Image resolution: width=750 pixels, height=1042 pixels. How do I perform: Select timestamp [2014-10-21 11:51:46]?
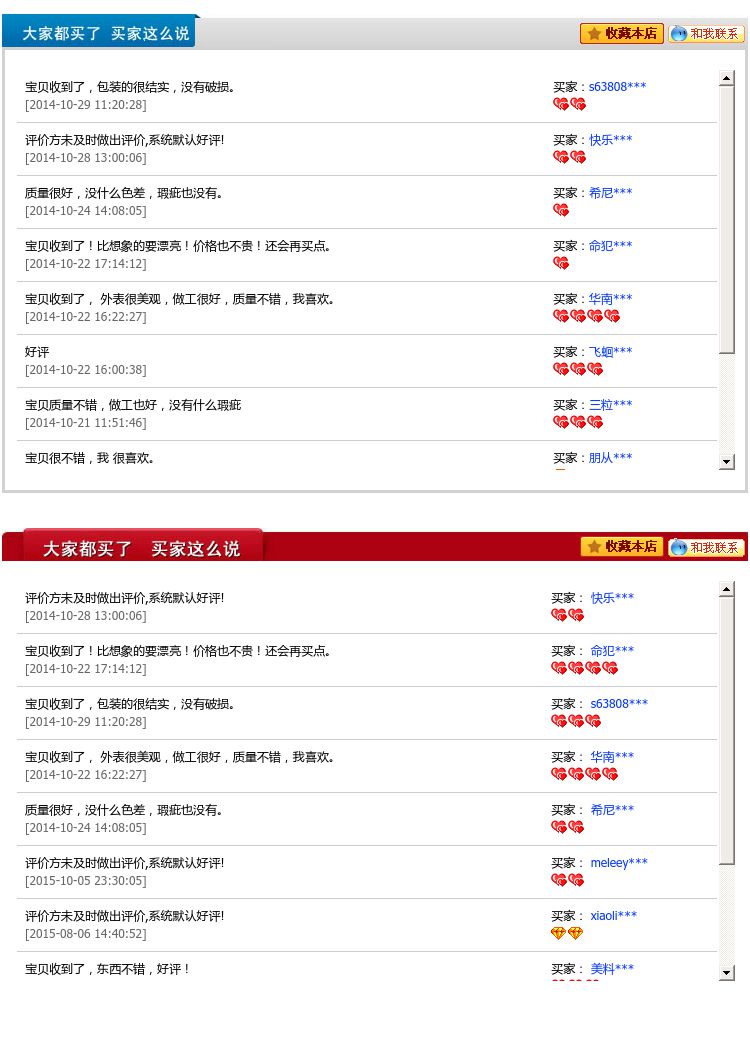[86, 423]
